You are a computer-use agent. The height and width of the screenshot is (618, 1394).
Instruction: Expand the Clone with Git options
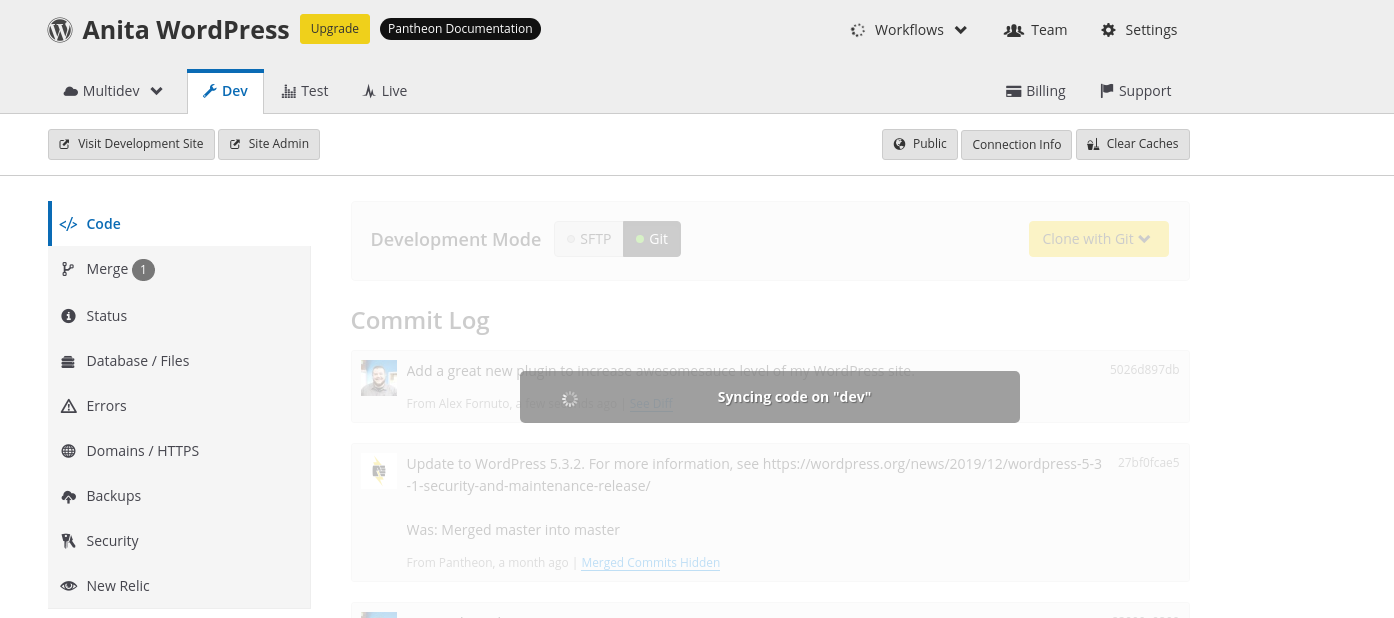coord(1098,238)
